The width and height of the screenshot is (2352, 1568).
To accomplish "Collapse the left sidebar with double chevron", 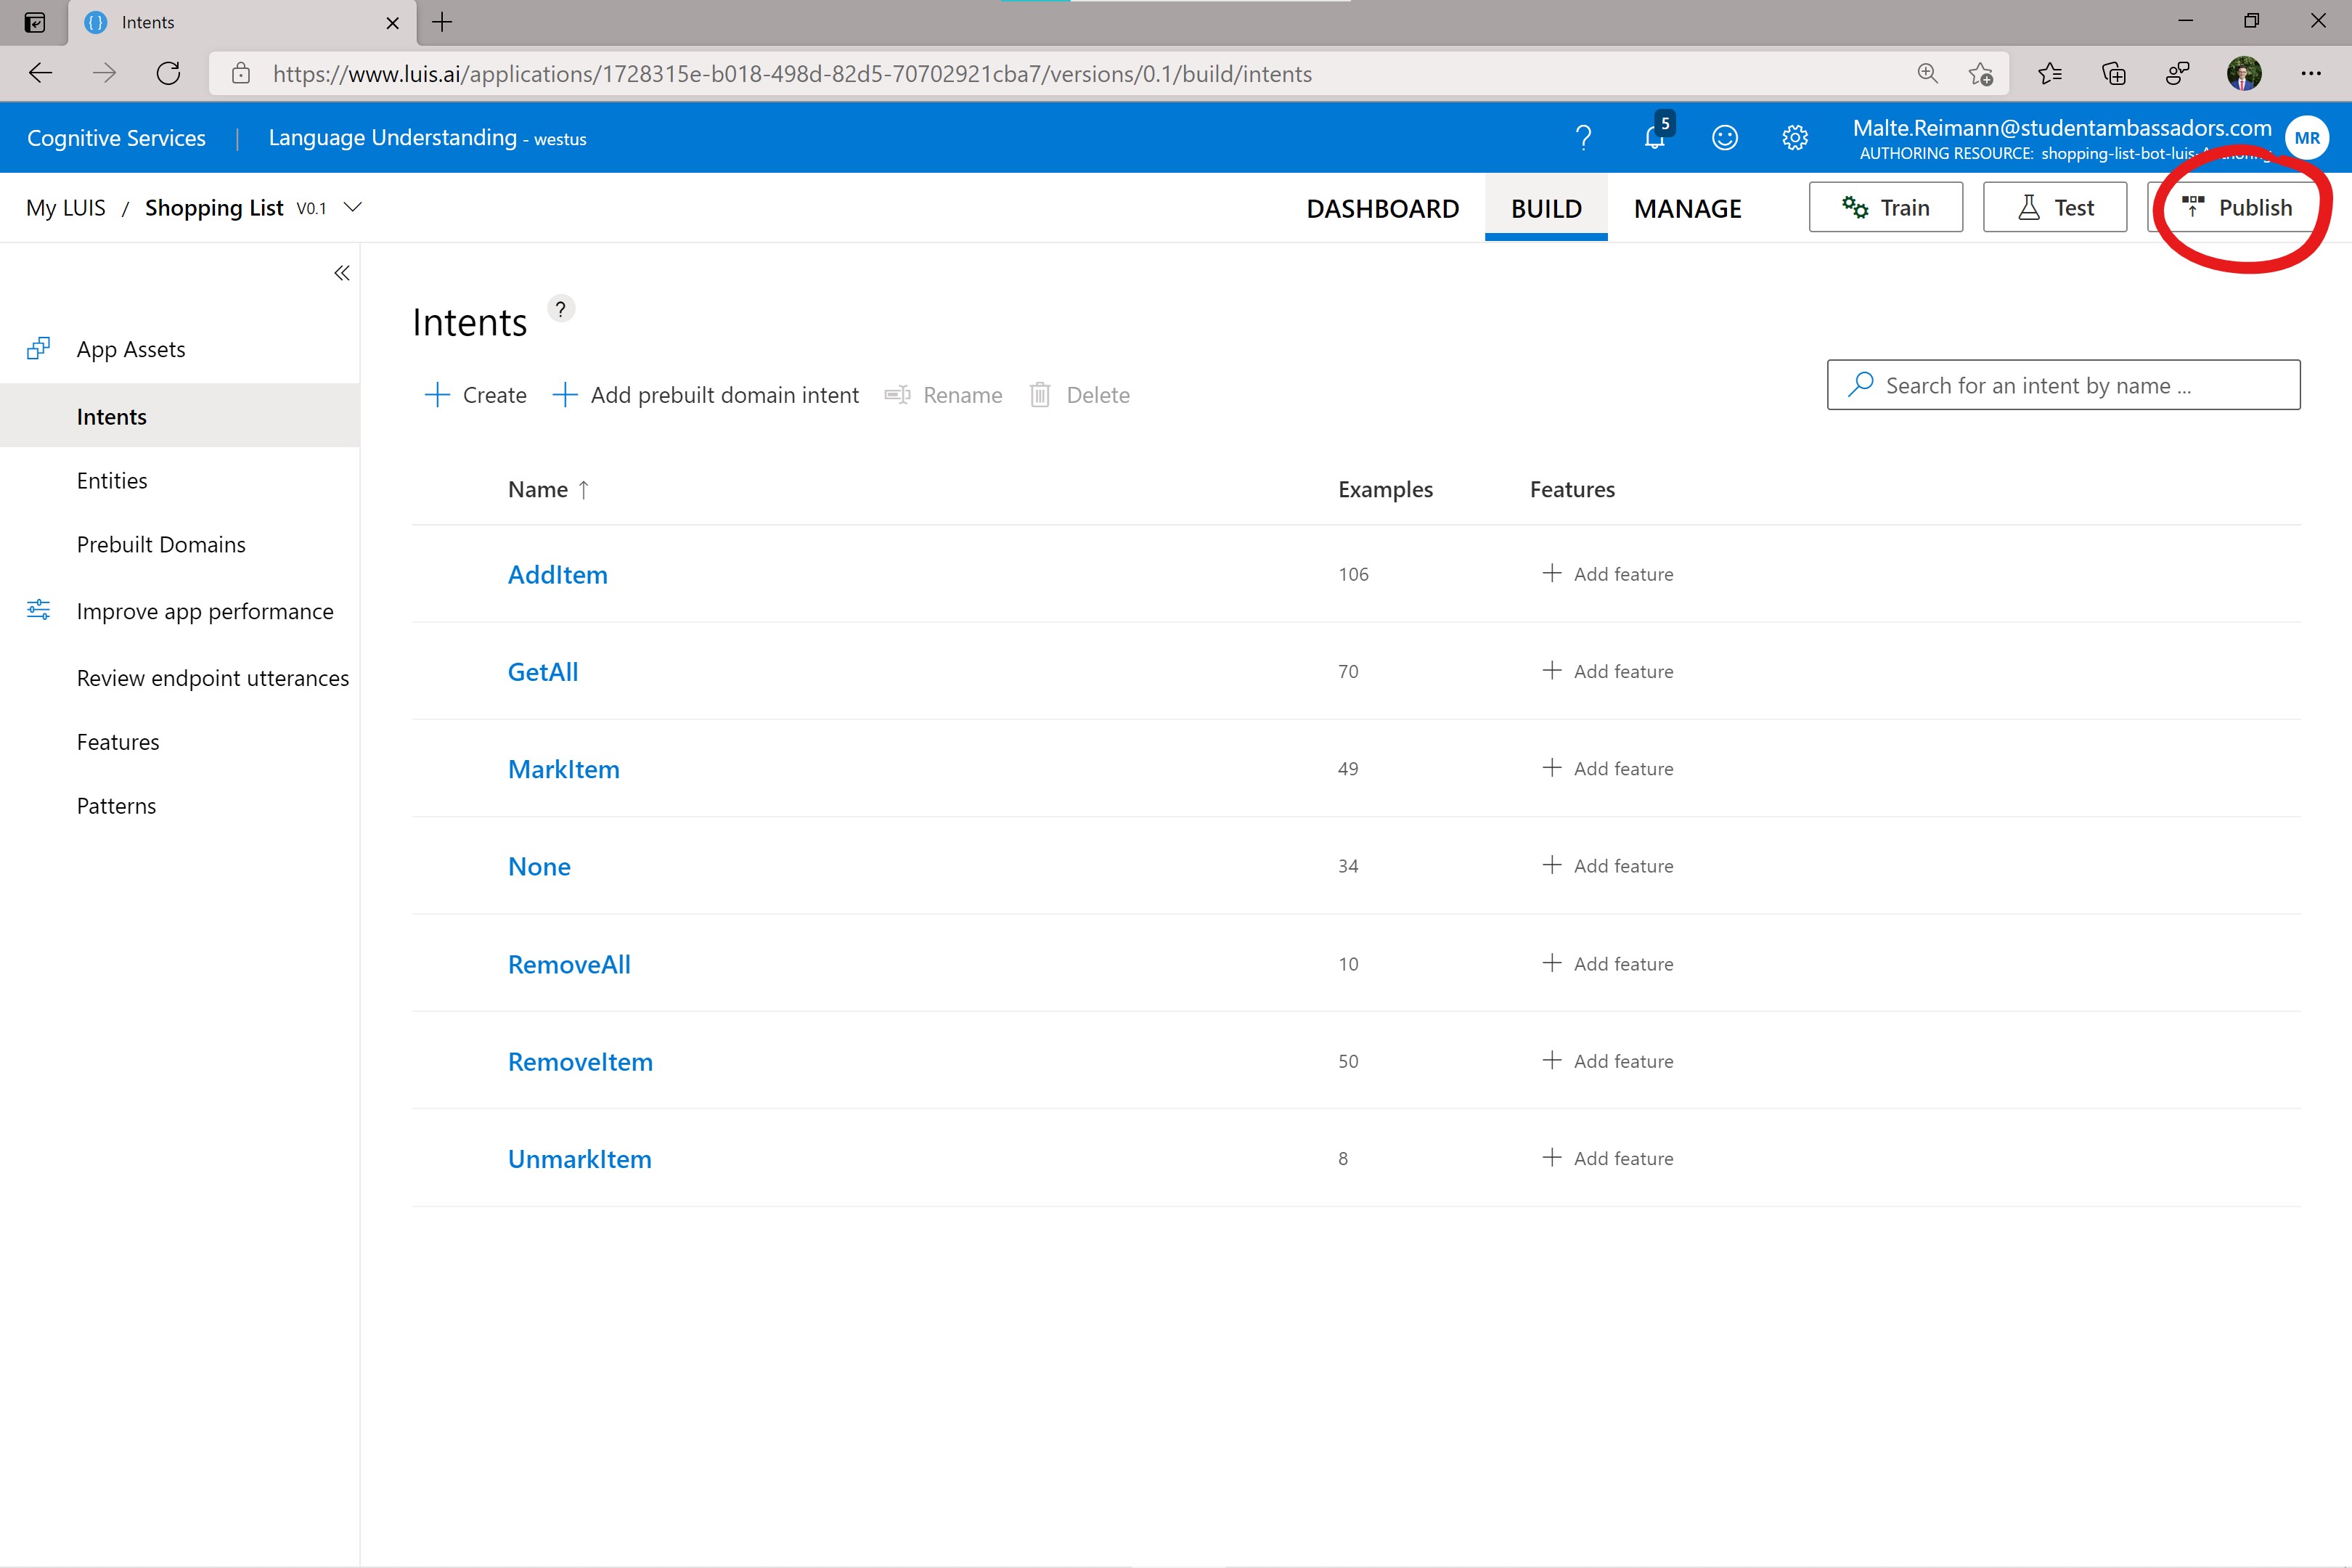I will click(342, 273).
